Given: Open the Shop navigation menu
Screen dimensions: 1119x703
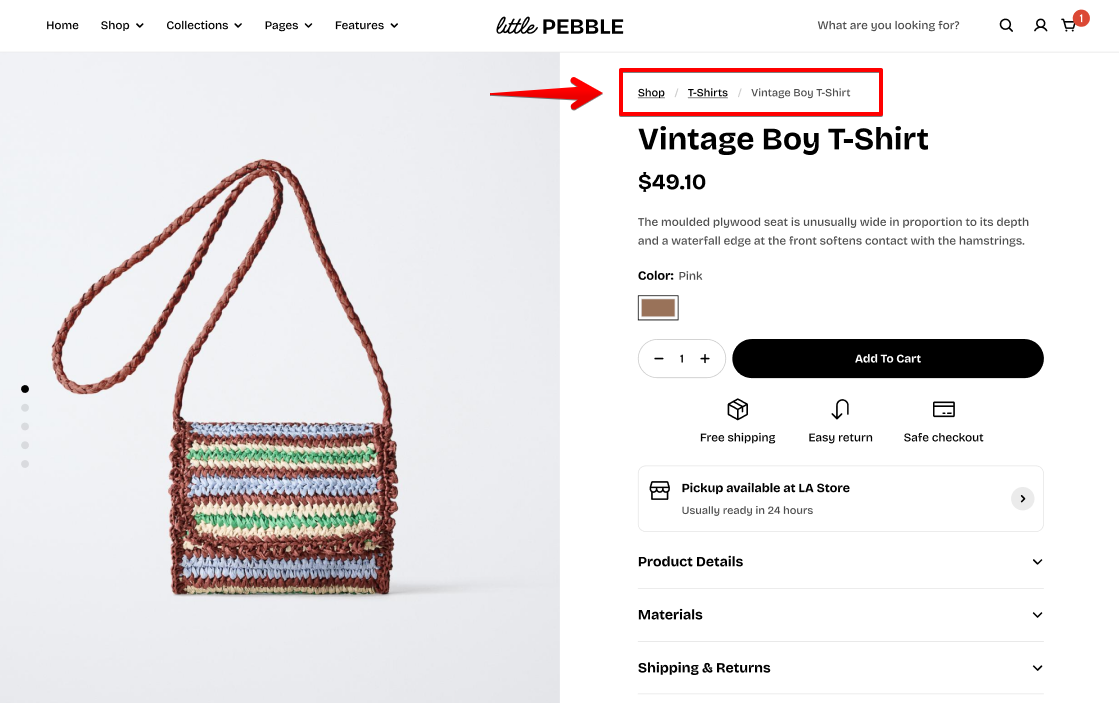Looking at the screenshot, I should pos(122,25).
